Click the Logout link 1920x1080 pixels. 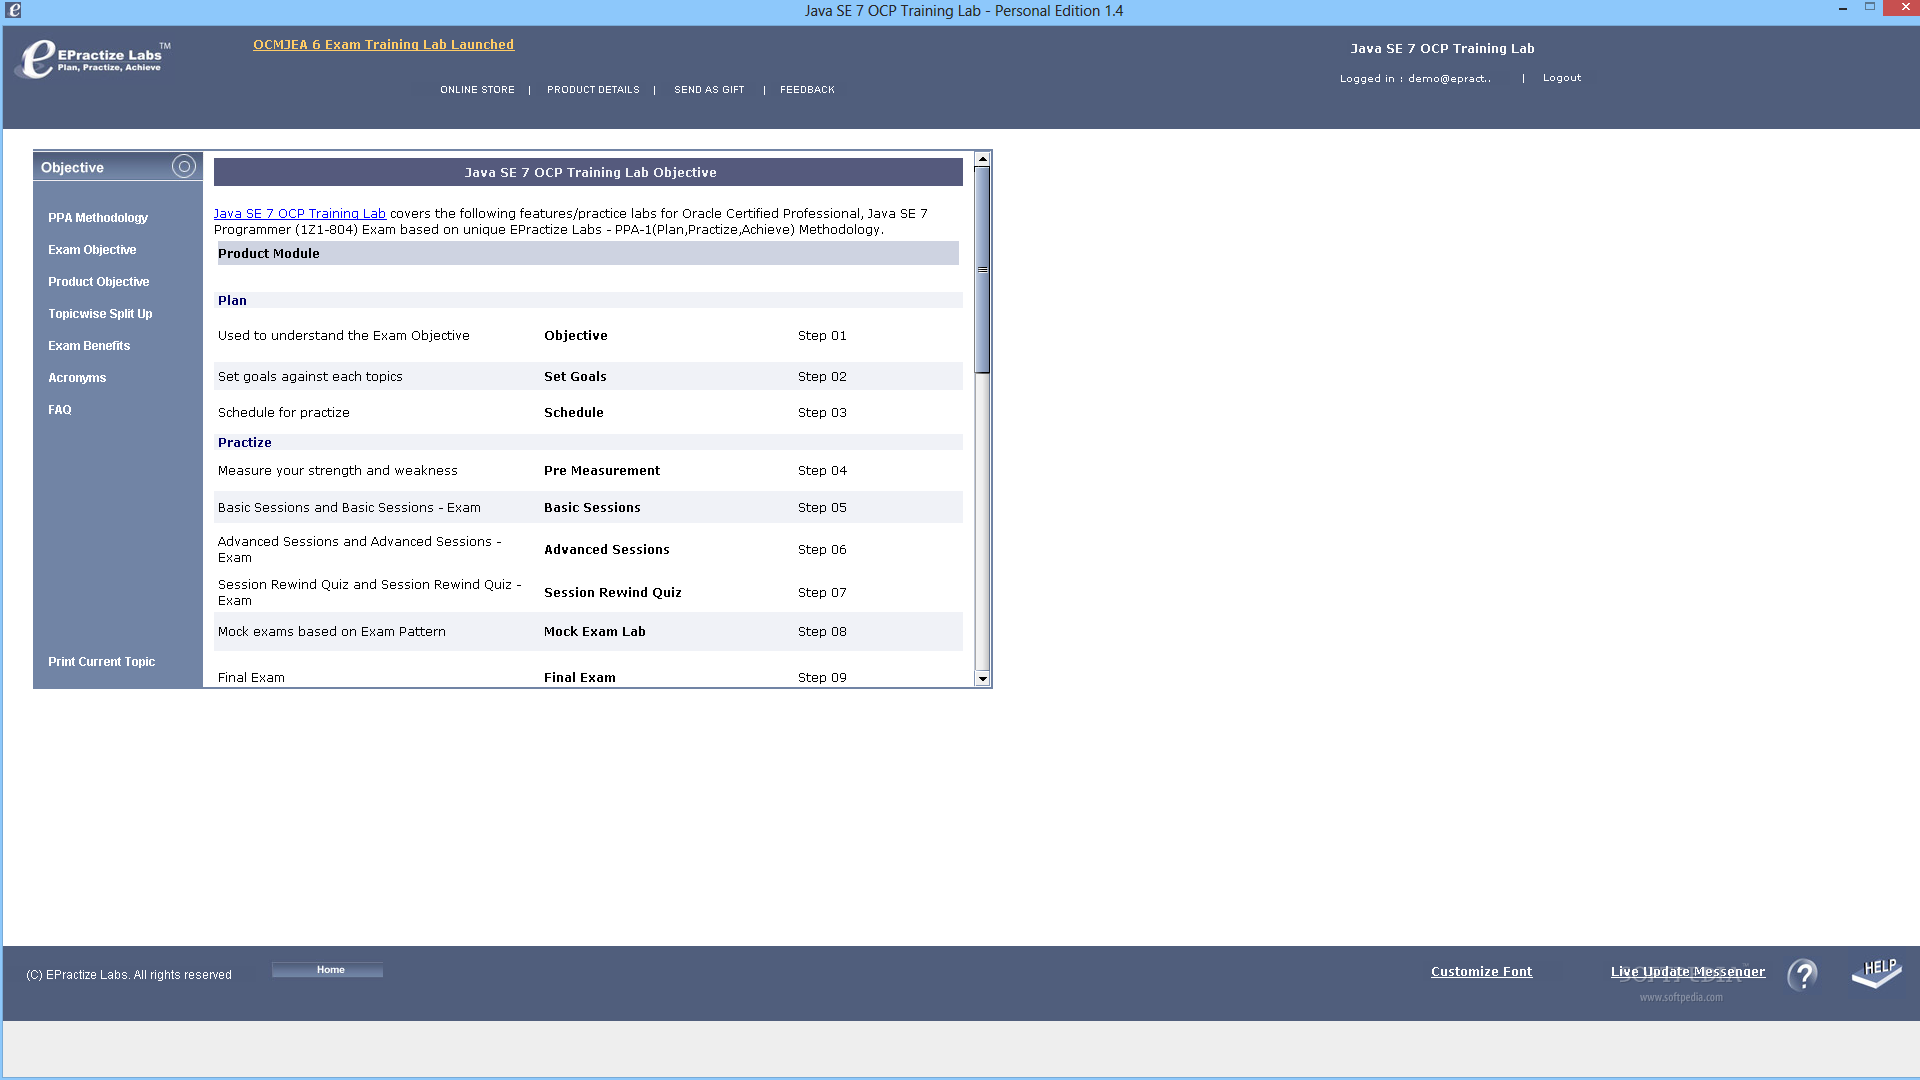pyautogui.click(x=1562, y=78)
